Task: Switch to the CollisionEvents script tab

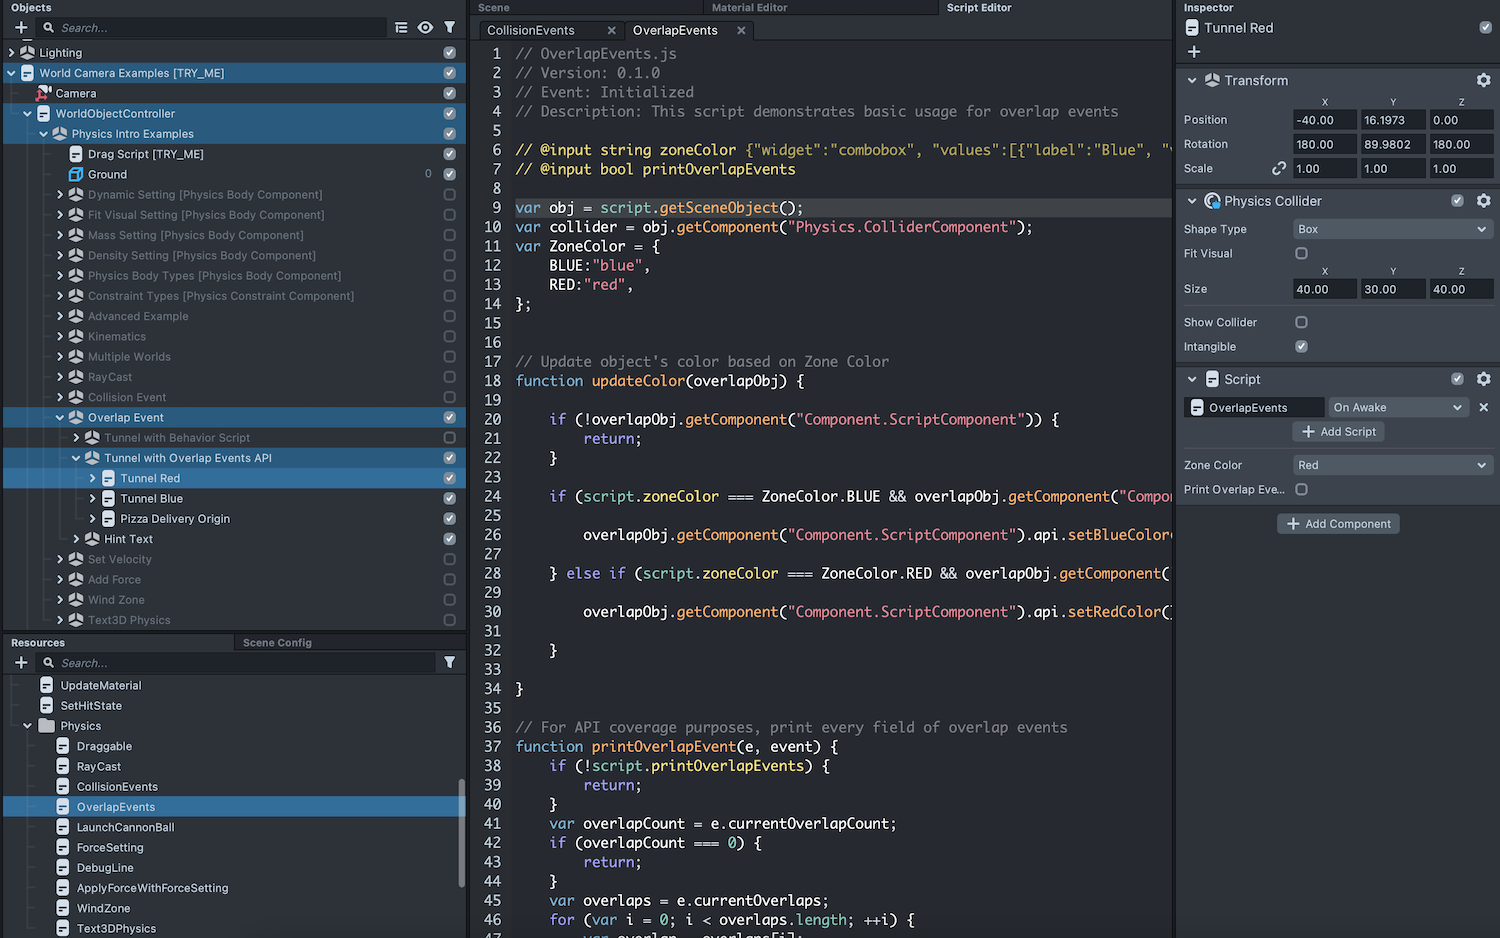Action: 531,30
